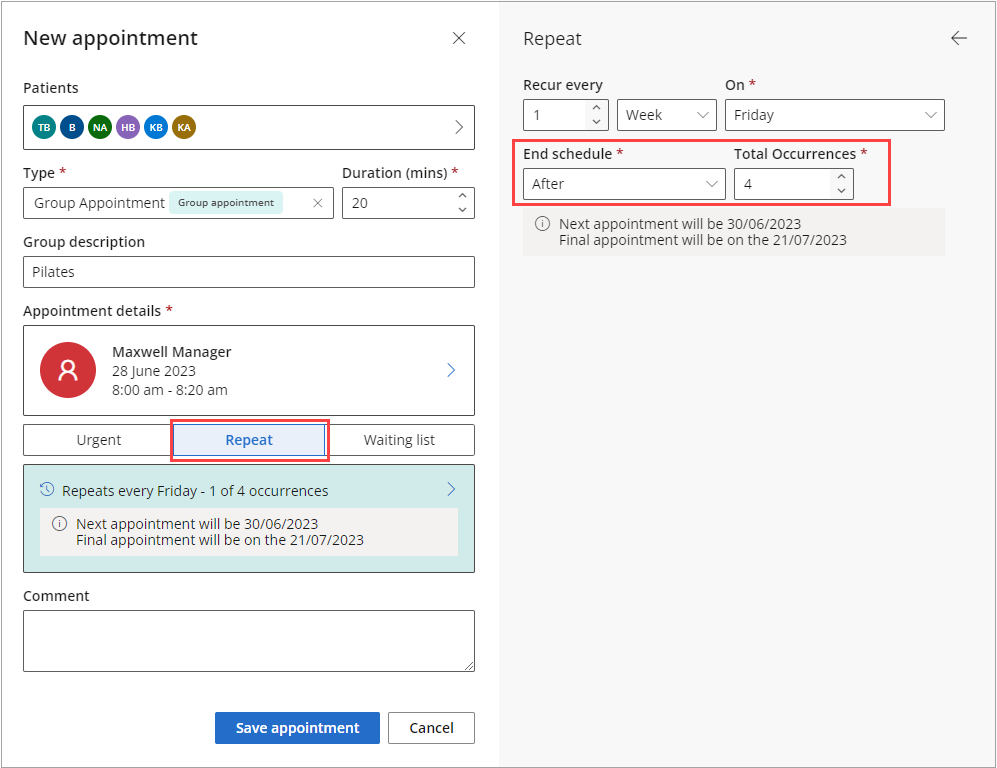Click Repeat panel 'Final appointment will be on the 21/07/2023'
The height and width of the screenshot is (768, 997).
703,240
